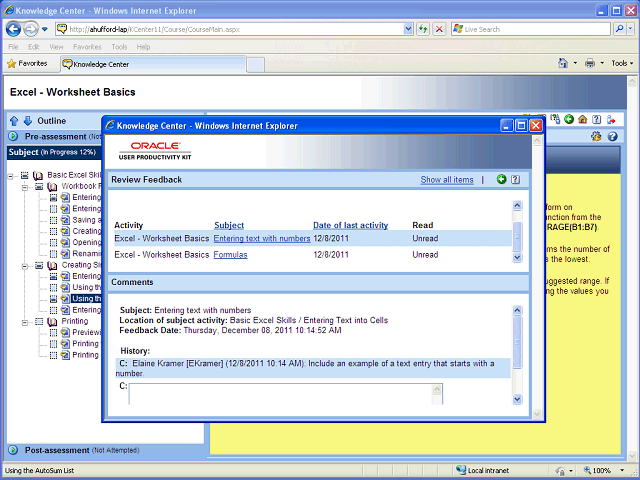Click the browser Forward arrow button
This screenshot has width=640, height=480.
click(x=30, y=29)
